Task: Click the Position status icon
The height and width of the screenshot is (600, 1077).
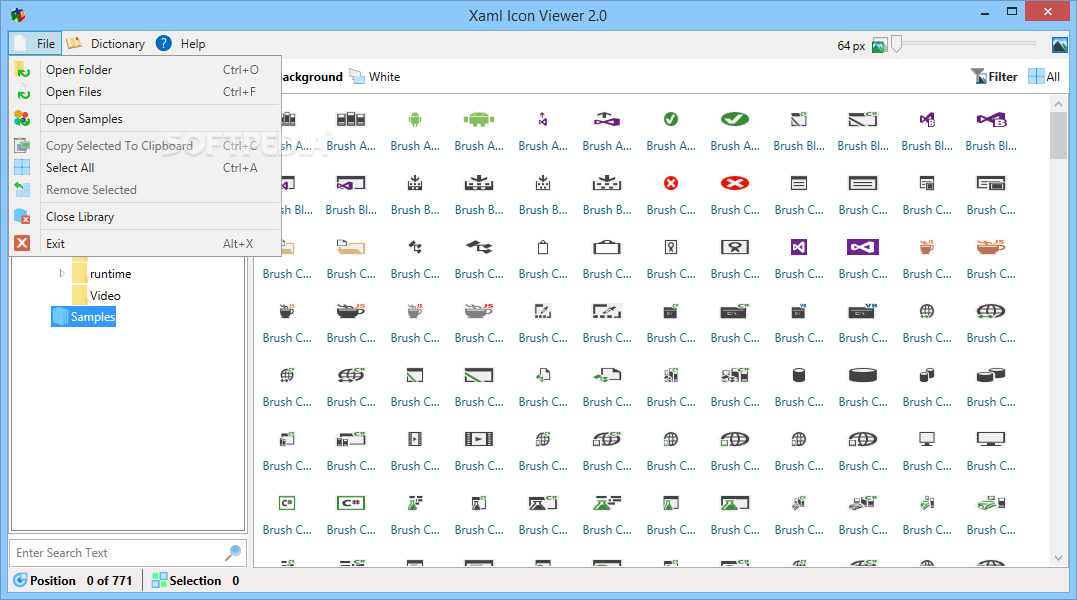Action: [21, 580]
